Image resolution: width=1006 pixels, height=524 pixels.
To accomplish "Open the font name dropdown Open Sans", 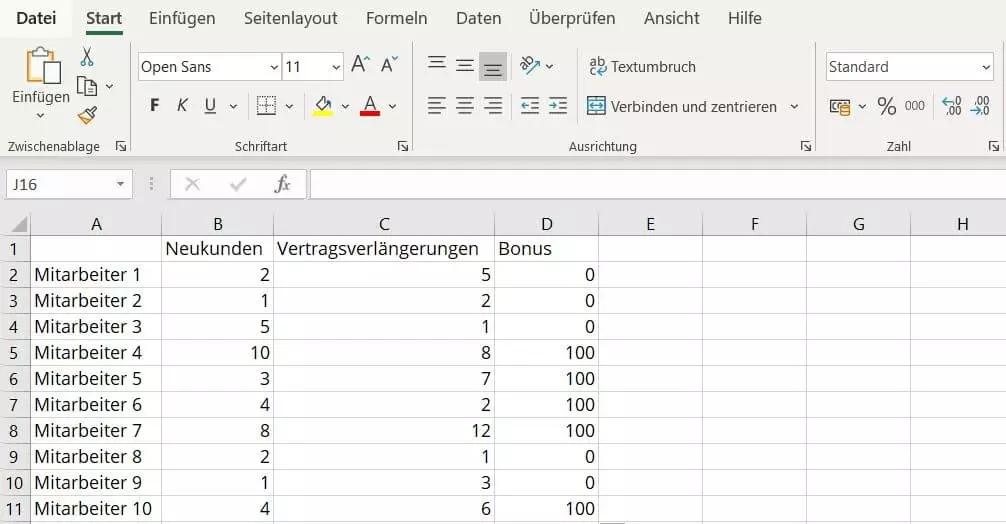I will point(274,67).
